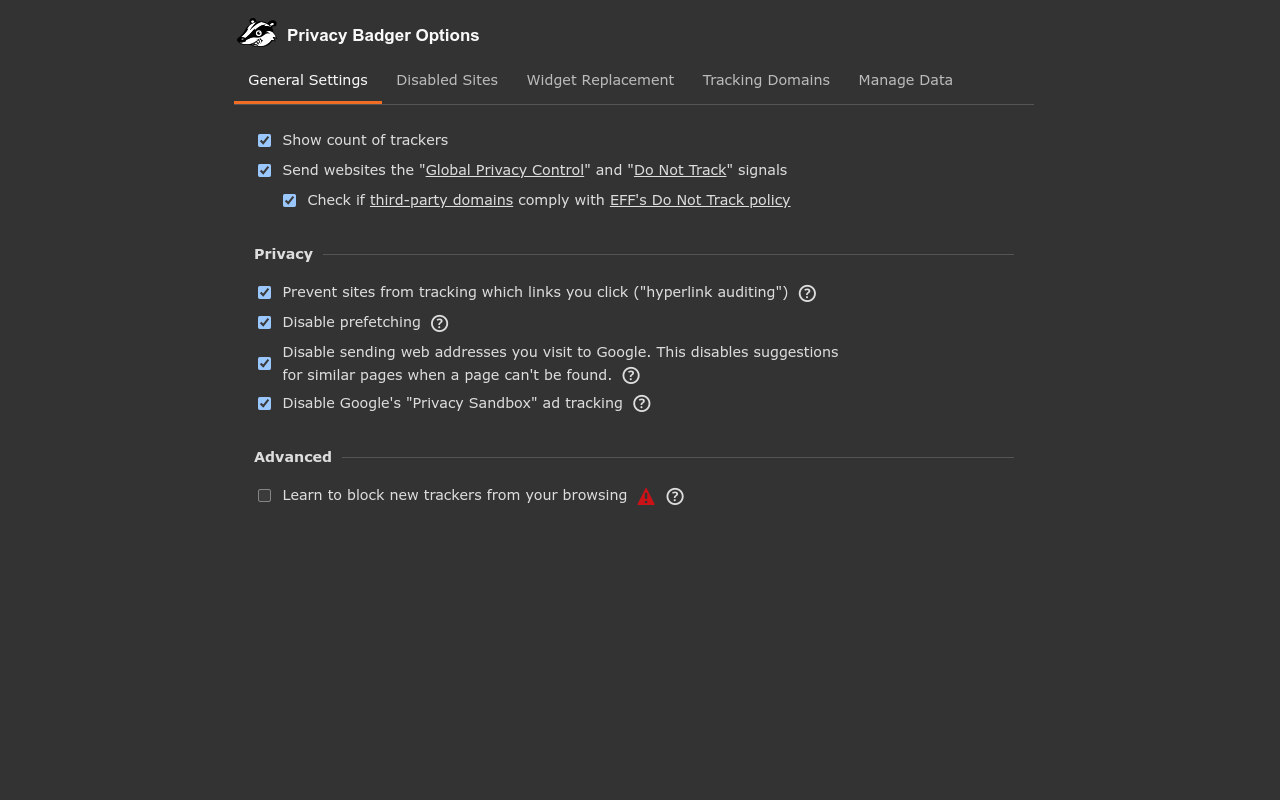The width and height of the screenshot is (1280, 800).
Task: Toggle the EFF Do Not Track compliance checkbox
Action: pos(289,201)
